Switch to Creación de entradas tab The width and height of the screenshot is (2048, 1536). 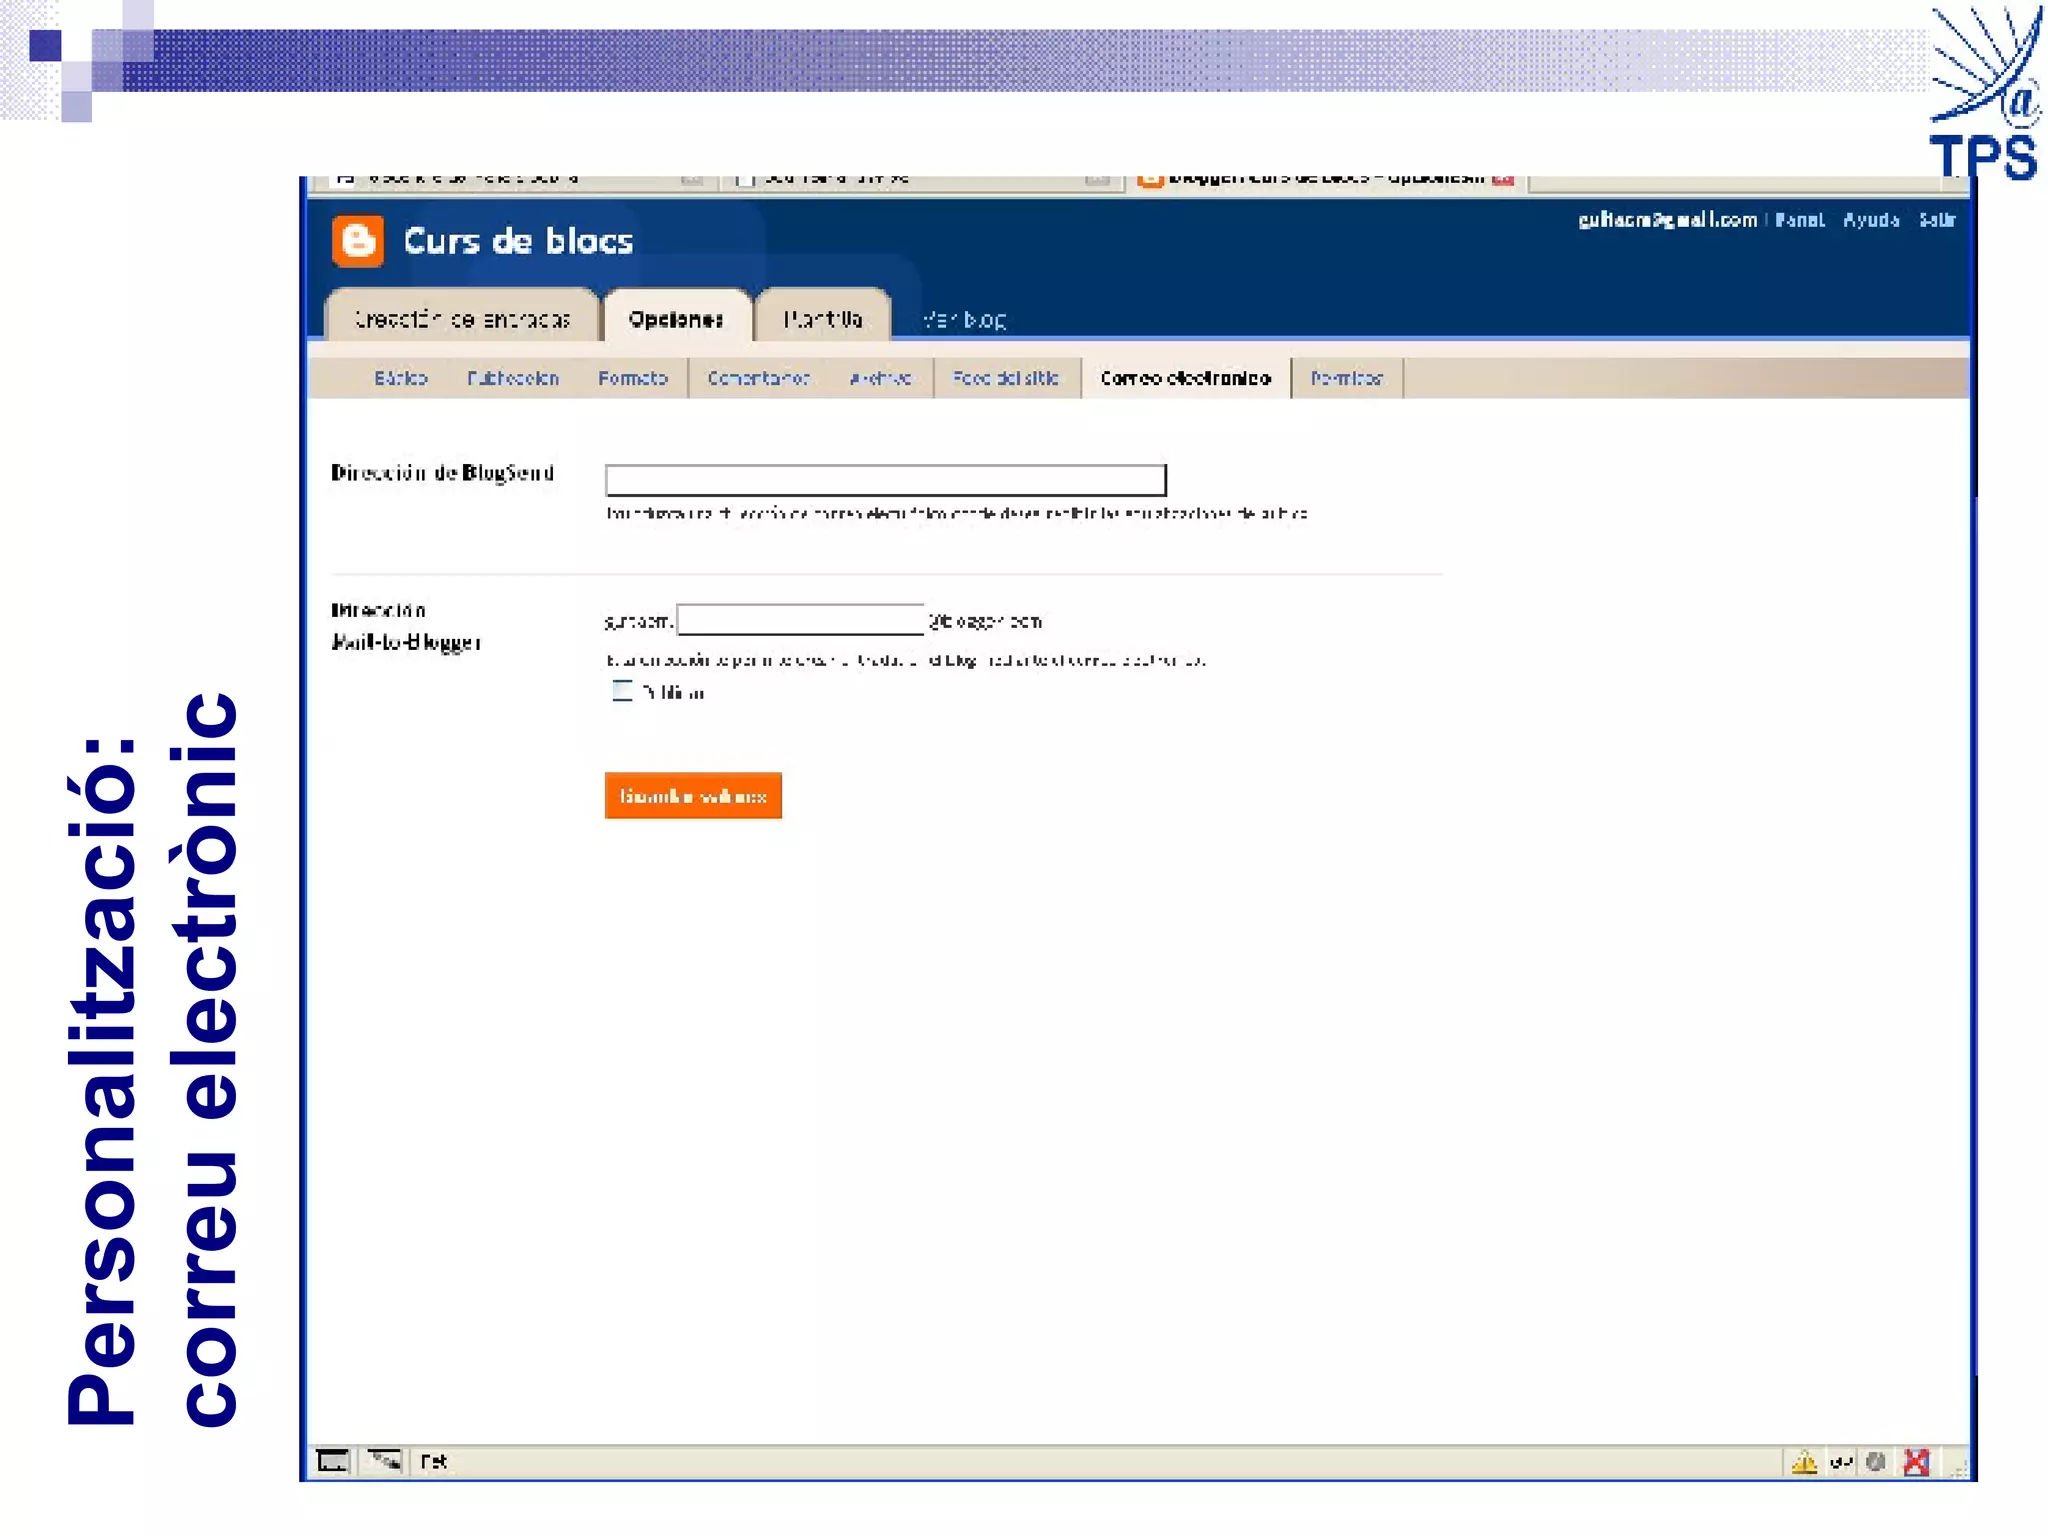(x=462, y=319)
